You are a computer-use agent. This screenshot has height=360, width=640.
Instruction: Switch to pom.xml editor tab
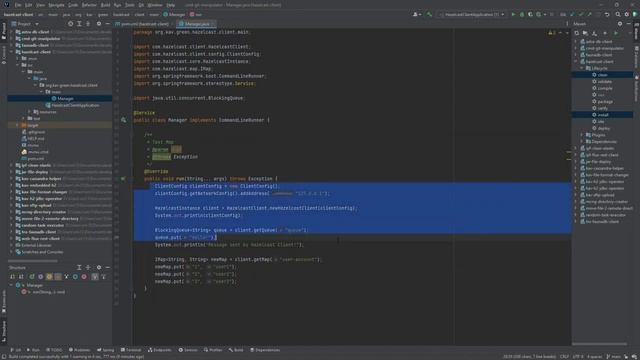pos(145,24)
